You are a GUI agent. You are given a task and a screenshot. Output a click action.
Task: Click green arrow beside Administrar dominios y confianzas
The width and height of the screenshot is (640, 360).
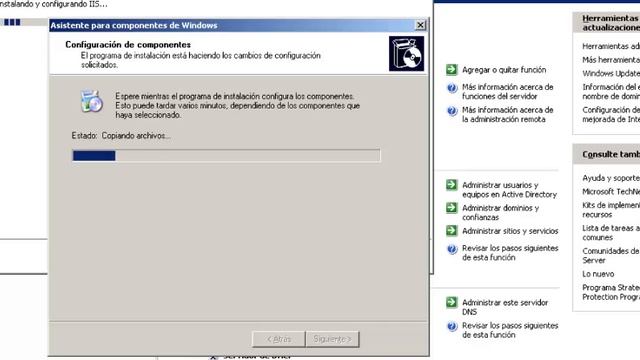451,208
